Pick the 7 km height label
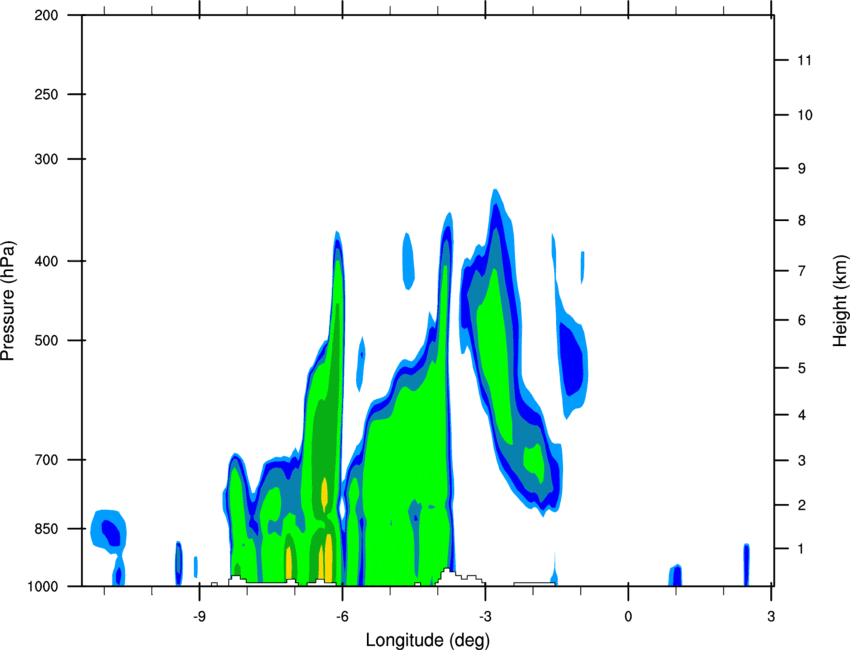Viewport: 850px width, 650px height. 802,271
